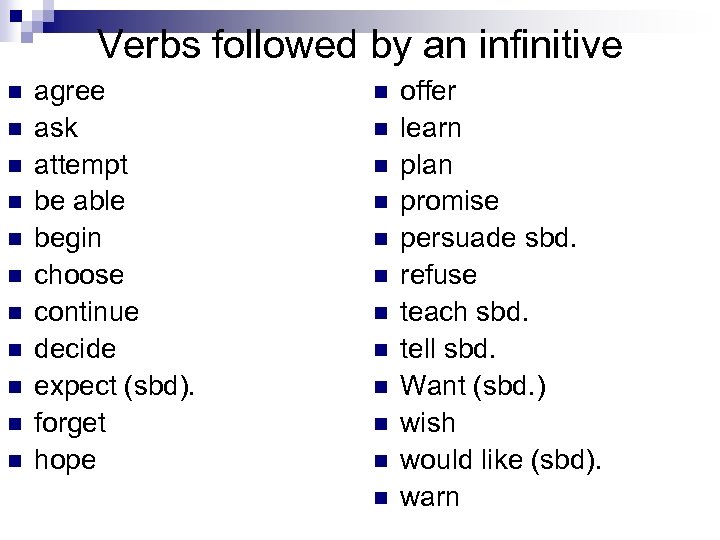Click the bullet marker next to 'offer'
Screen dimensions: 720x540
378,94
